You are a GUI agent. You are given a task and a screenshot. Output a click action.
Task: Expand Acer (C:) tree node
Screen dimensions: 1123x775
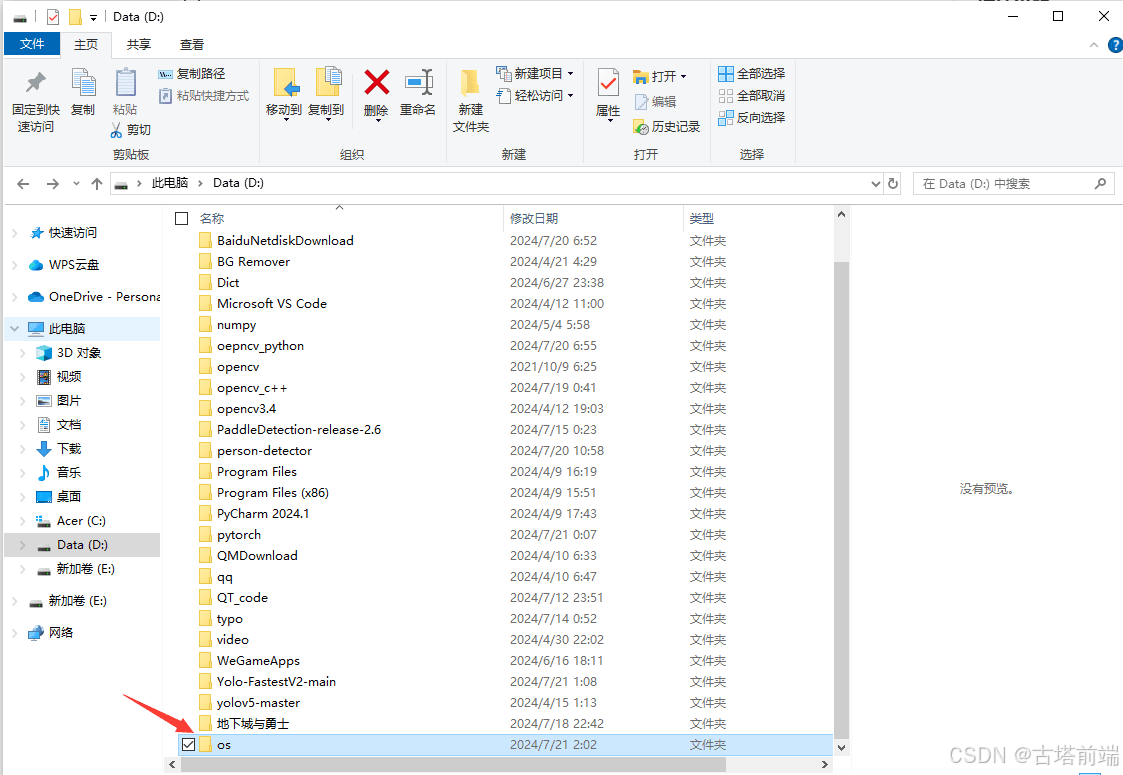(x=23, y=521)
